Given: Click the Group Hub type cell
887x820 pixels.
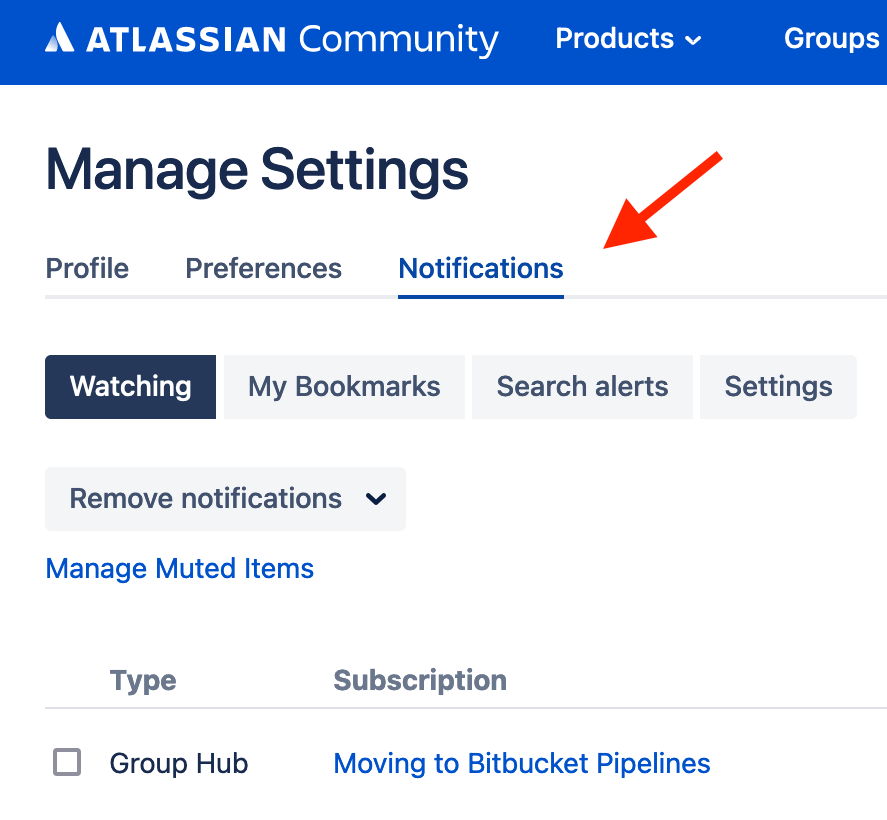Looking at the screenshot, I should click(x=179, y=763).
